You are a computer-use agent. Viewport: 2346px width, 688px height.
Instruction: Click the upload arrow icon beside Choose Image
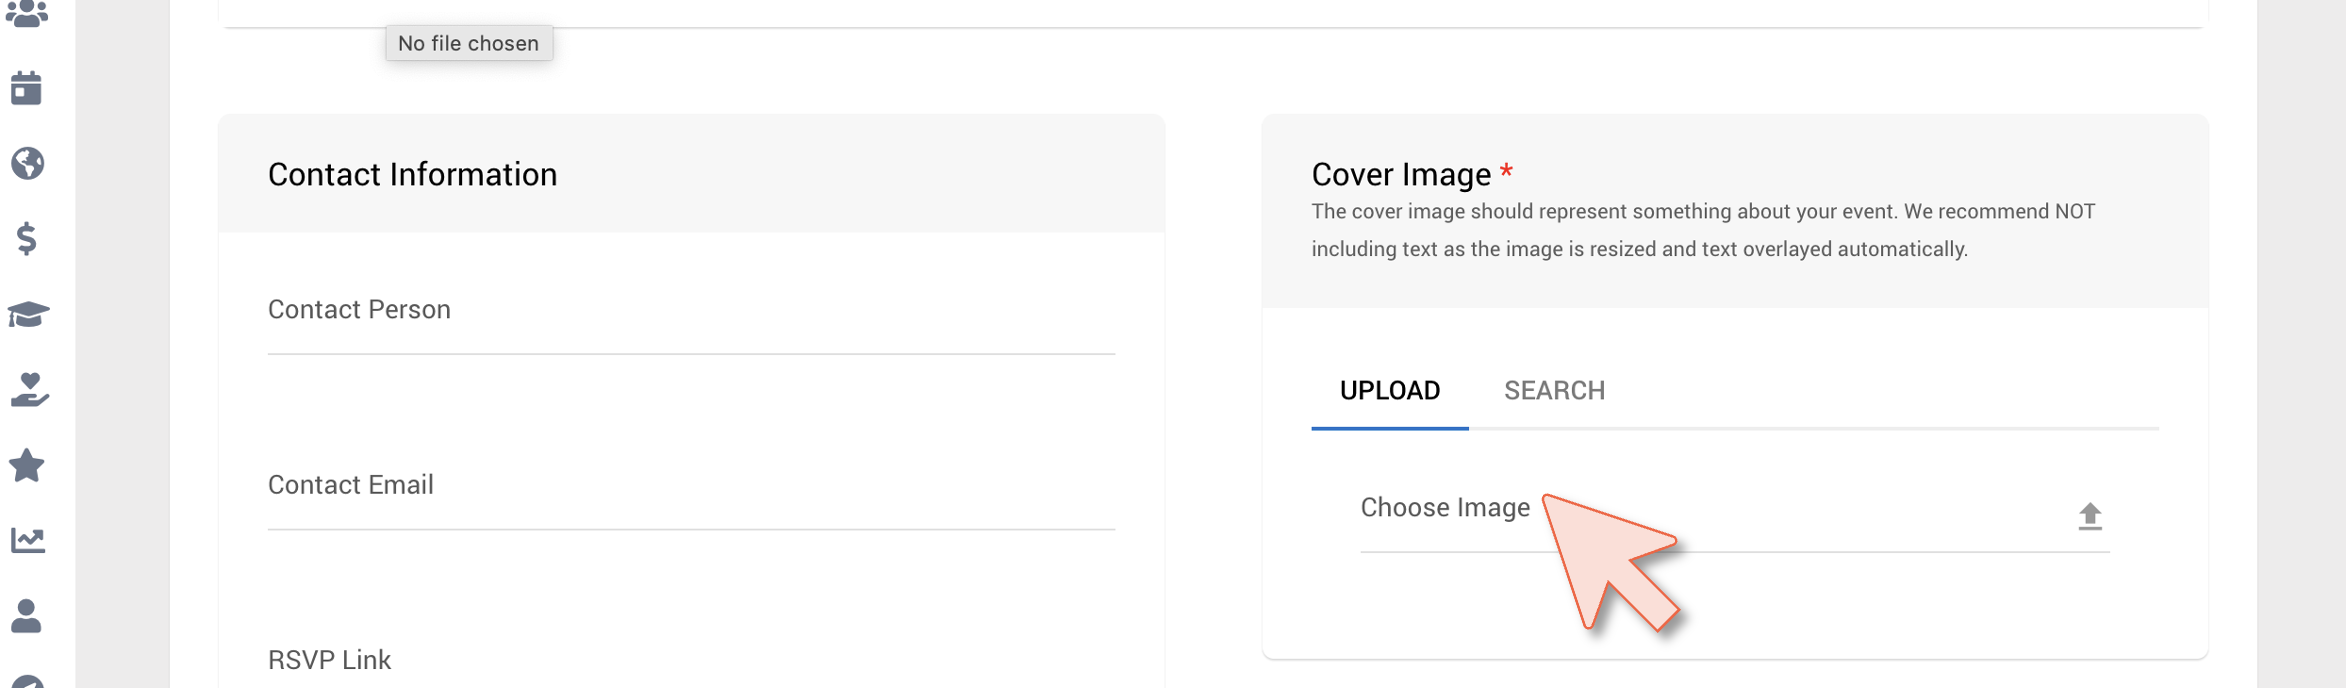pos(2089,516)
